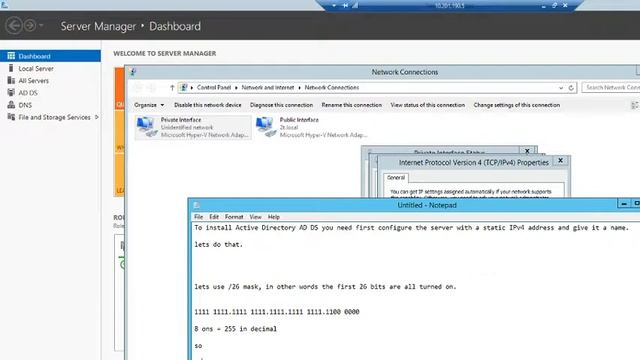Click inside the Notepad text area

[416, 291]
